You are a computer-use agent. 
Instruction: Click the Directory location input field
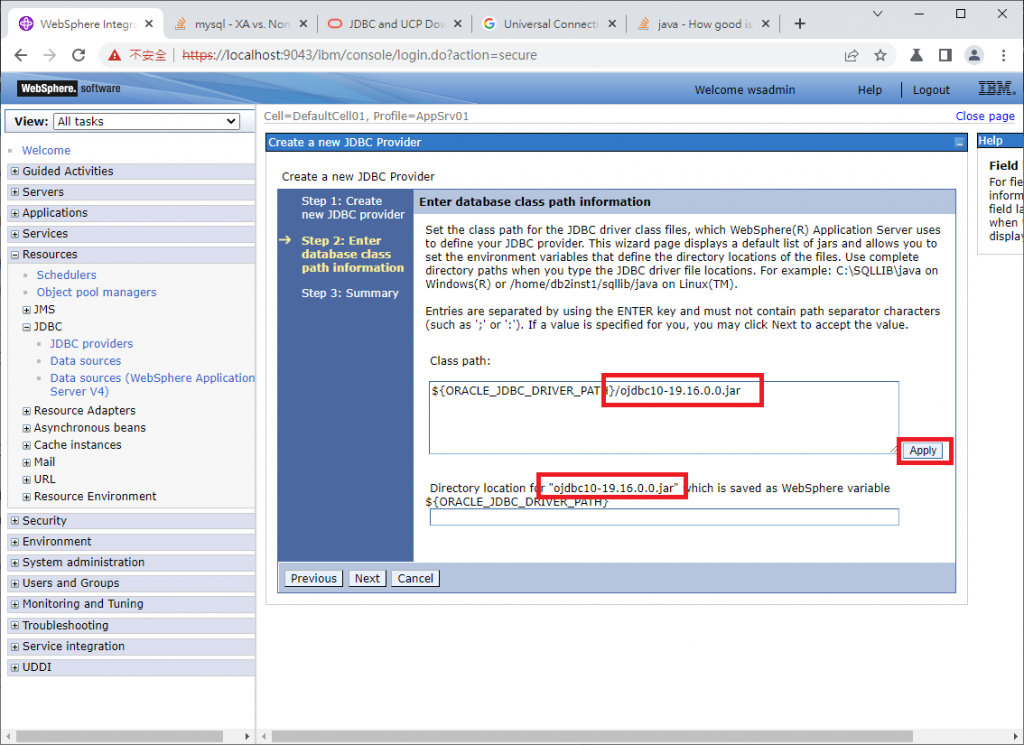(664, 517)
